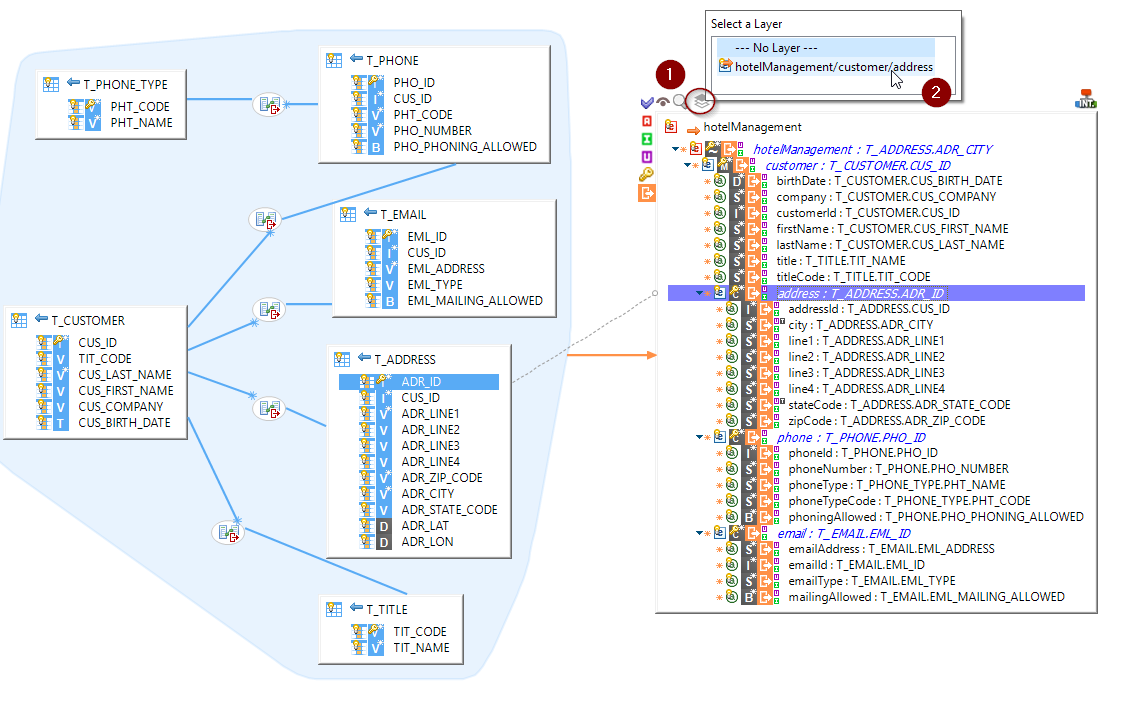The height and width of the screenshot is (705, 1142).
Task: Select ADR_ZIP_CODE column in T_ADDRESS
Action: coord(442,478)
